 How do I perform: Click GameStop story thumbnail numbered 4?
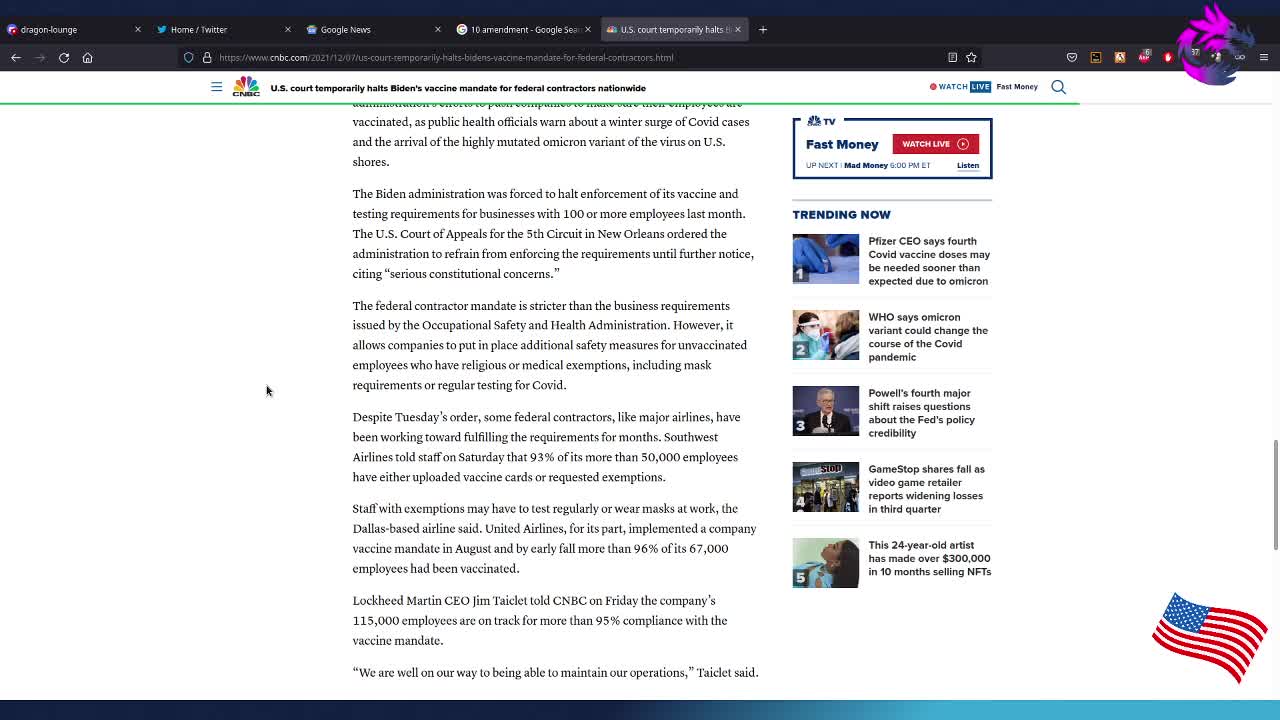(x=825, y=487)
